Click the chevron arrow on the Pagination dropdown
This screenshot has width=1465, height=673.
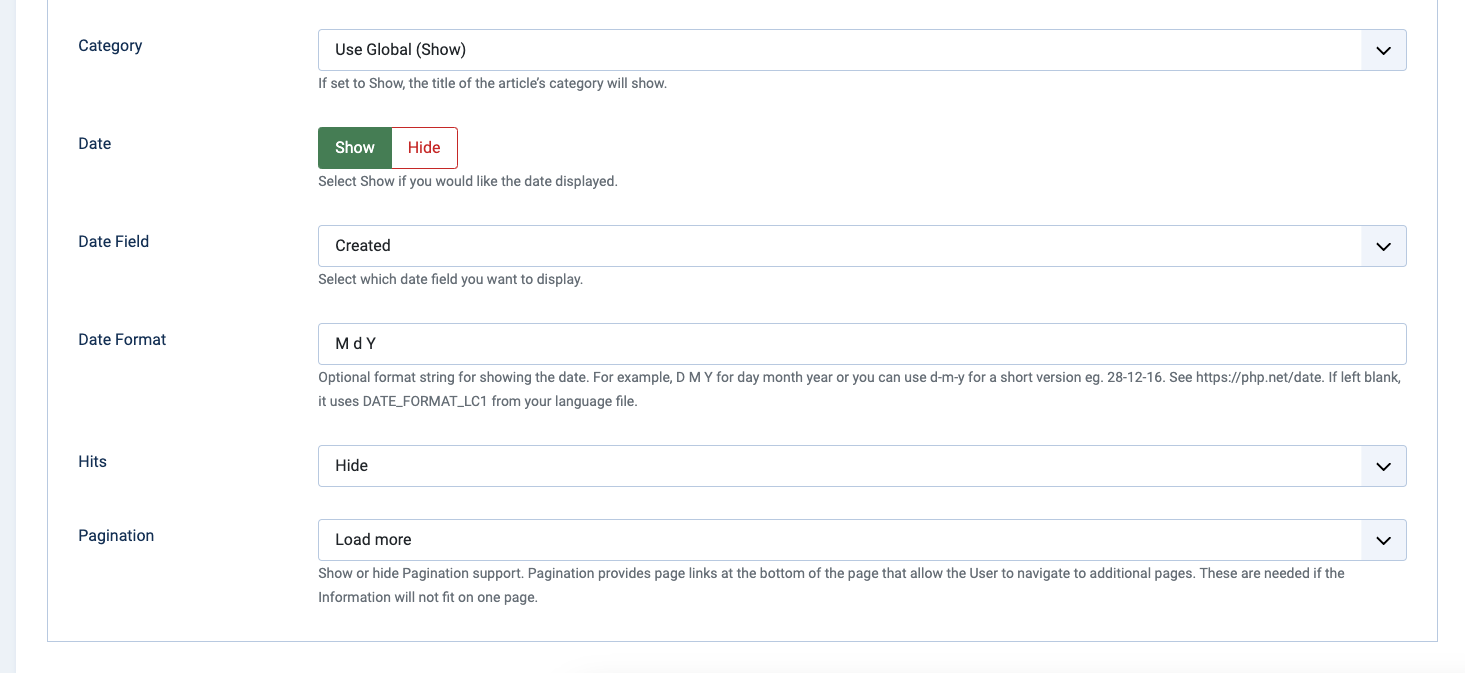click(x=1383, y=540)
